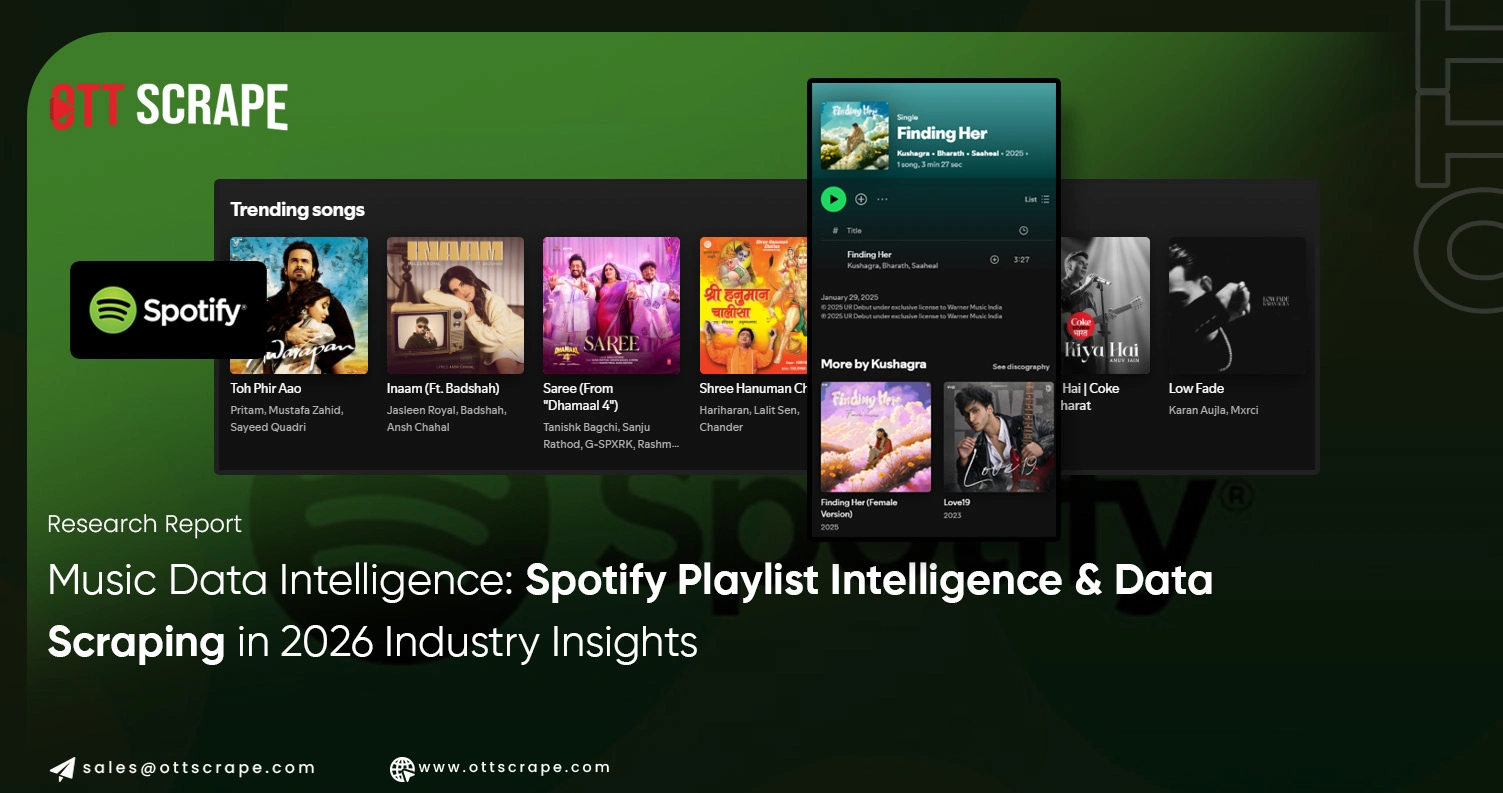Open Inaam (Ft. Badshah) cover art
This screenshot has height=793, width=1503.
click(x=455, y=305)
